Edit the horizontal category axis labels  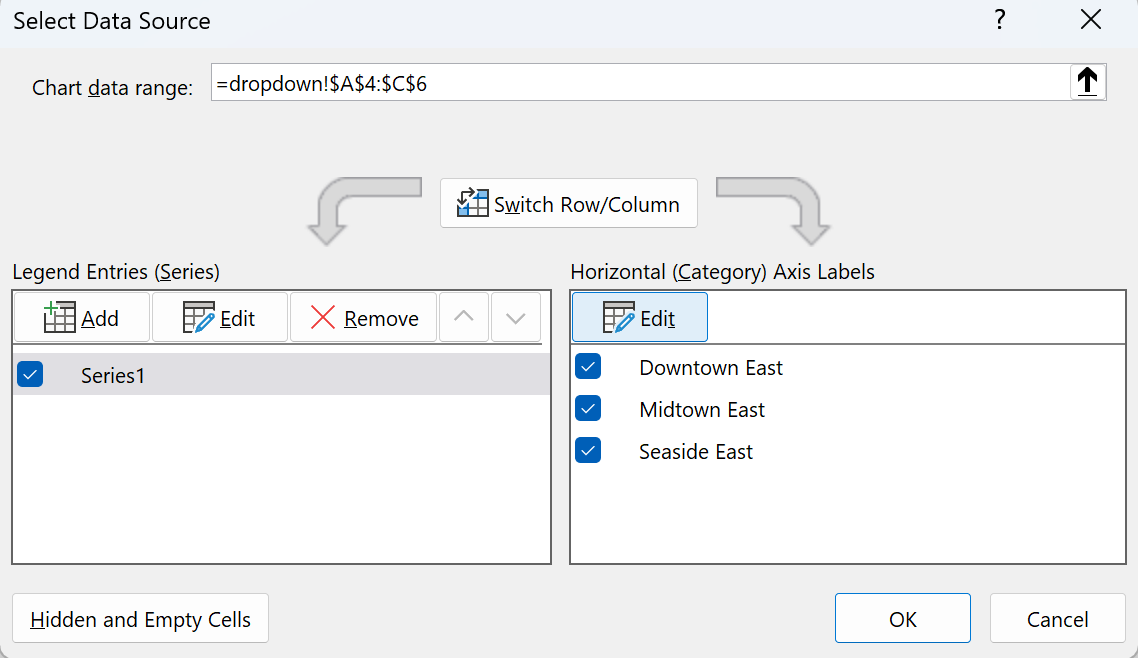639,318
